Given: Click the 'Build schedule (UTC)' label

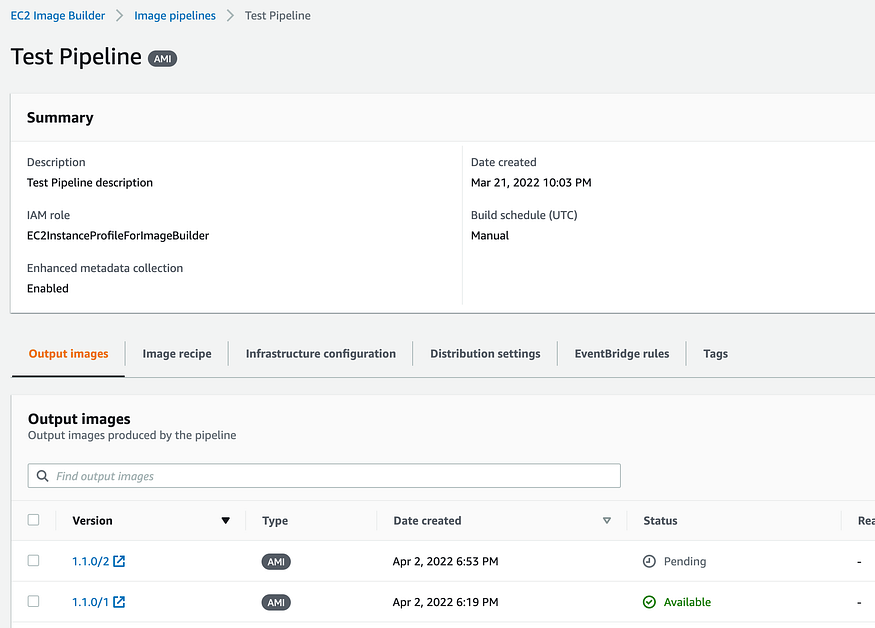Looking at the screenshot, I should click(524, 215).
